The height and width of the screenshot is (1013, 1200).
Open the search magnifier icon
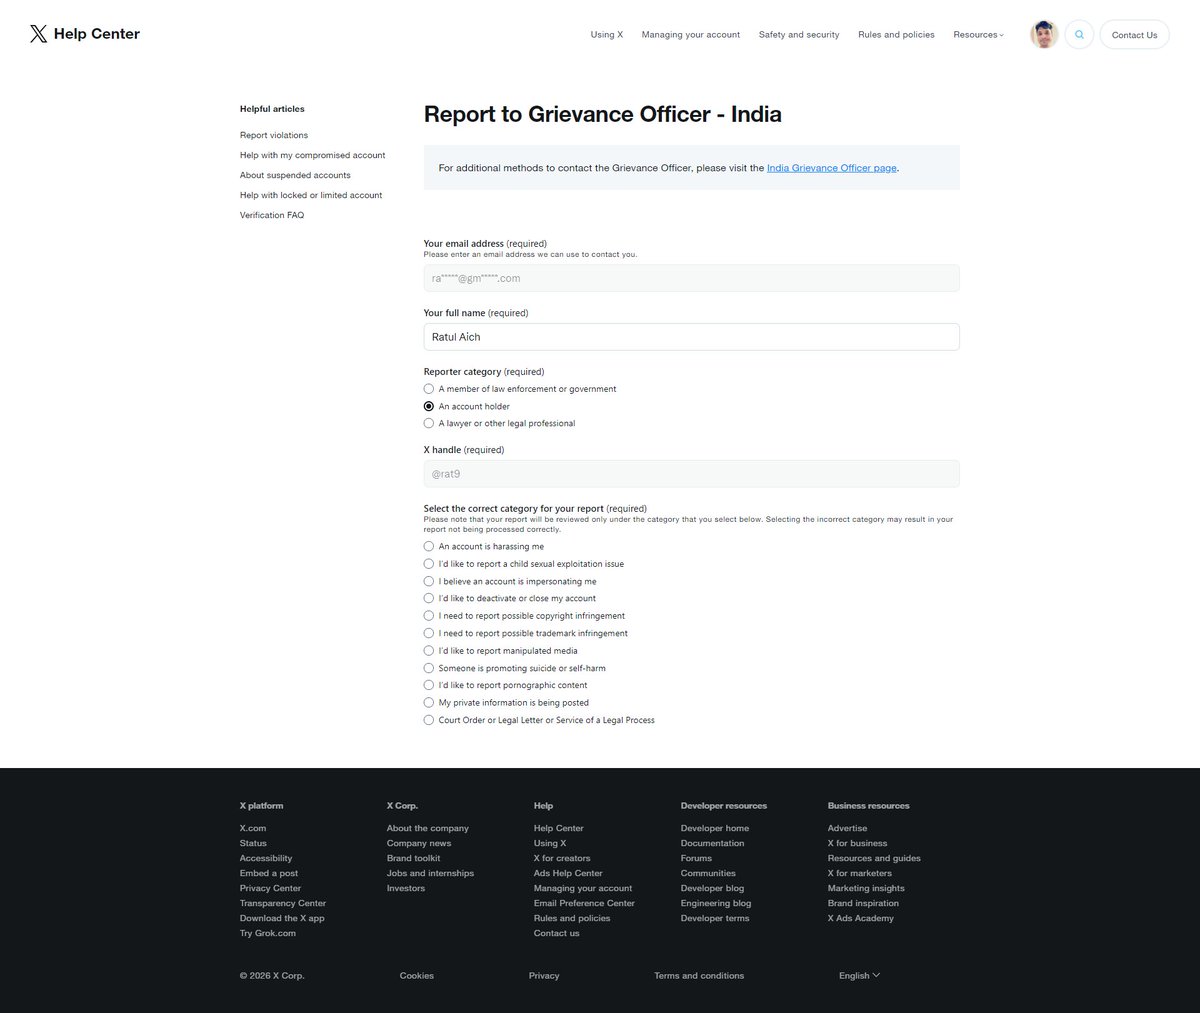pos(1079,35)
